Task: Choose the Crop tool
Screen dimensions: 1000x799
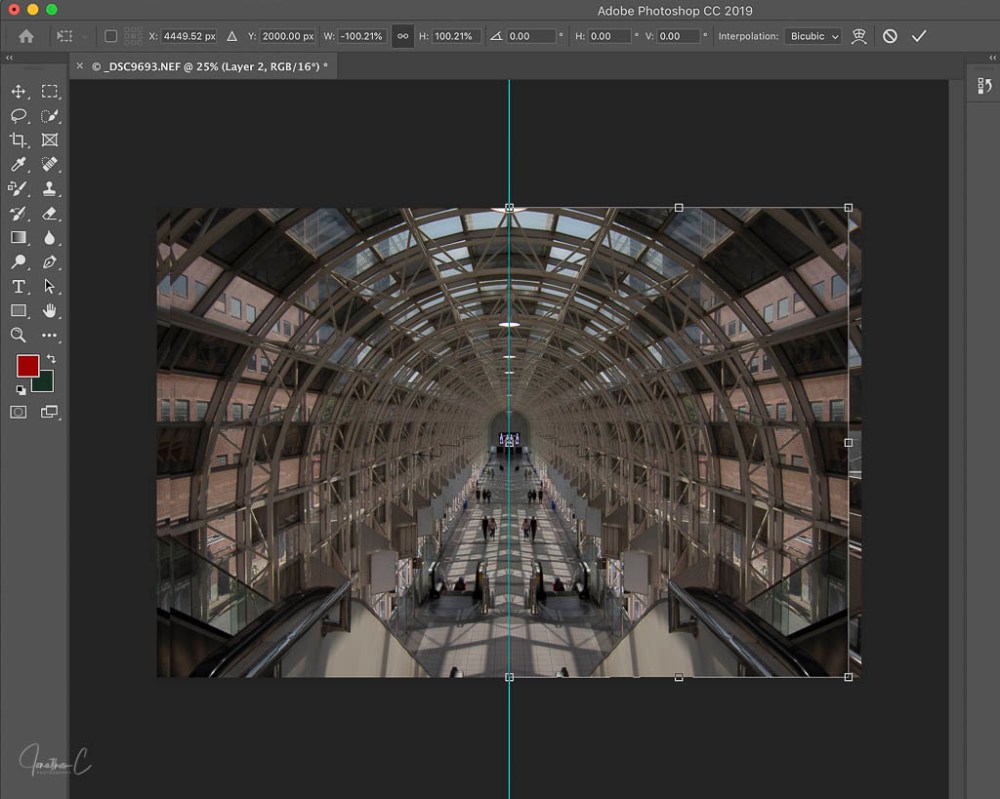Action: point(18,140)
